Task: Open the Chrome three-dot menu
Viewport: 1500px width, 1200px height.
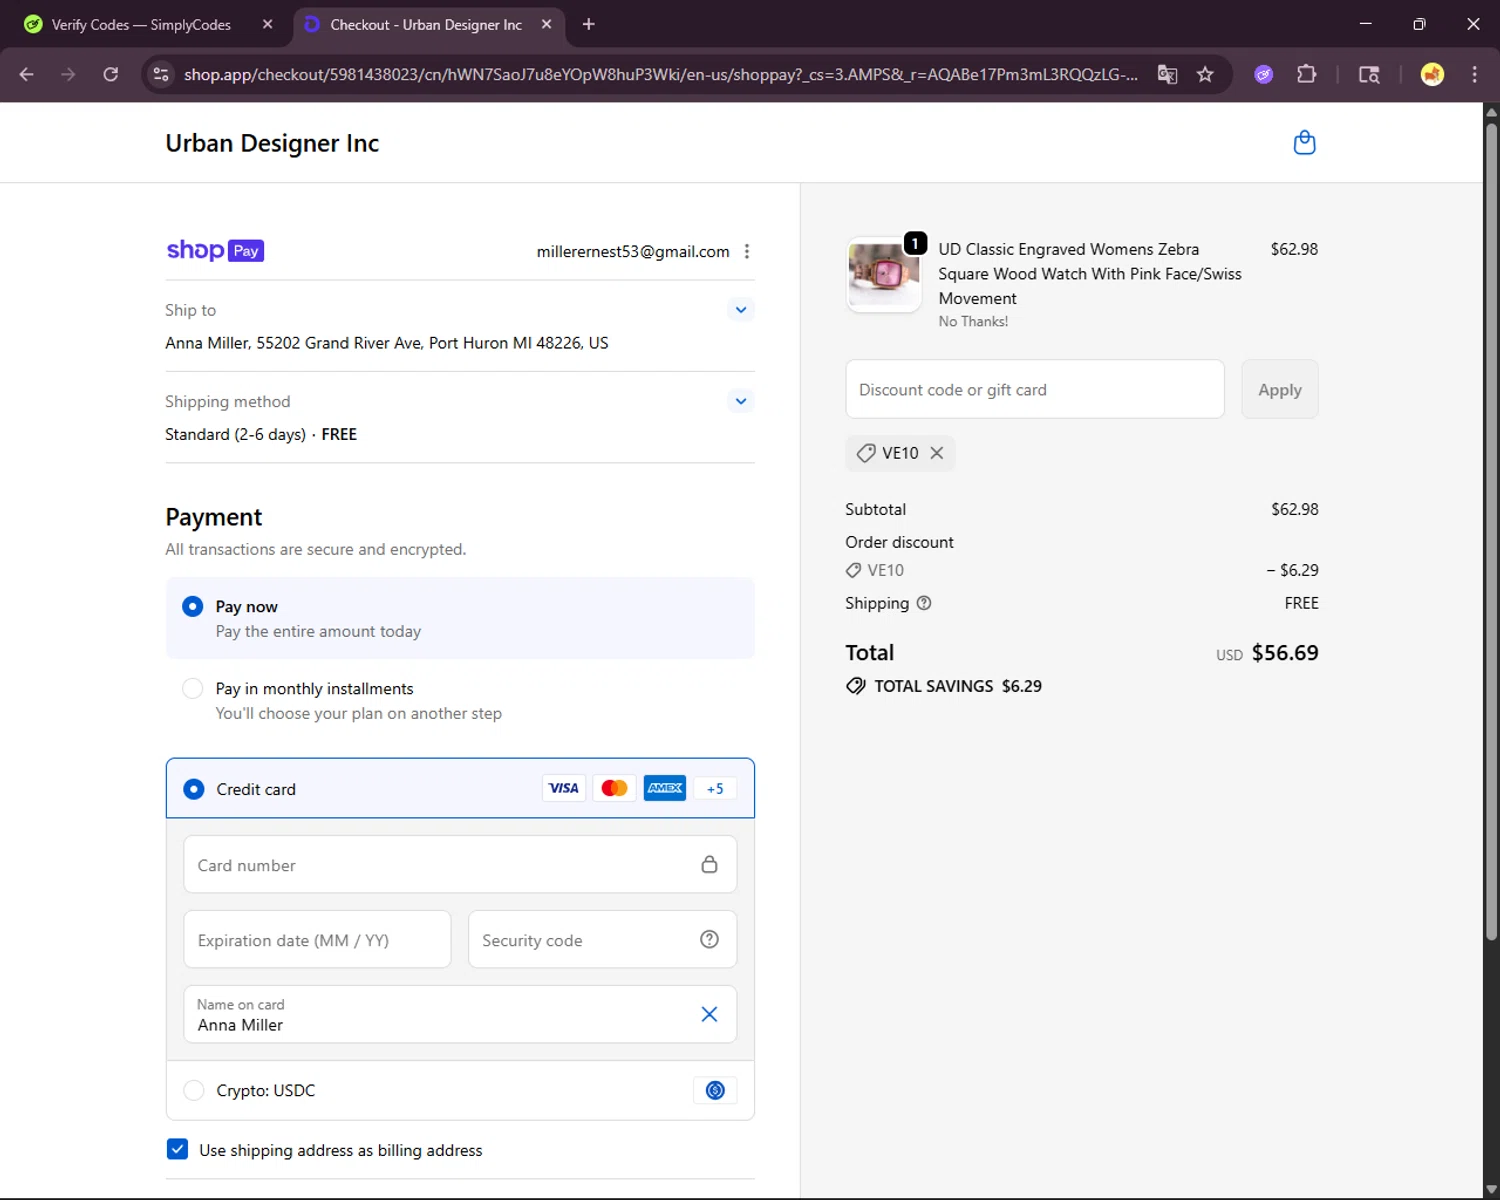Action: [1474, 74]
